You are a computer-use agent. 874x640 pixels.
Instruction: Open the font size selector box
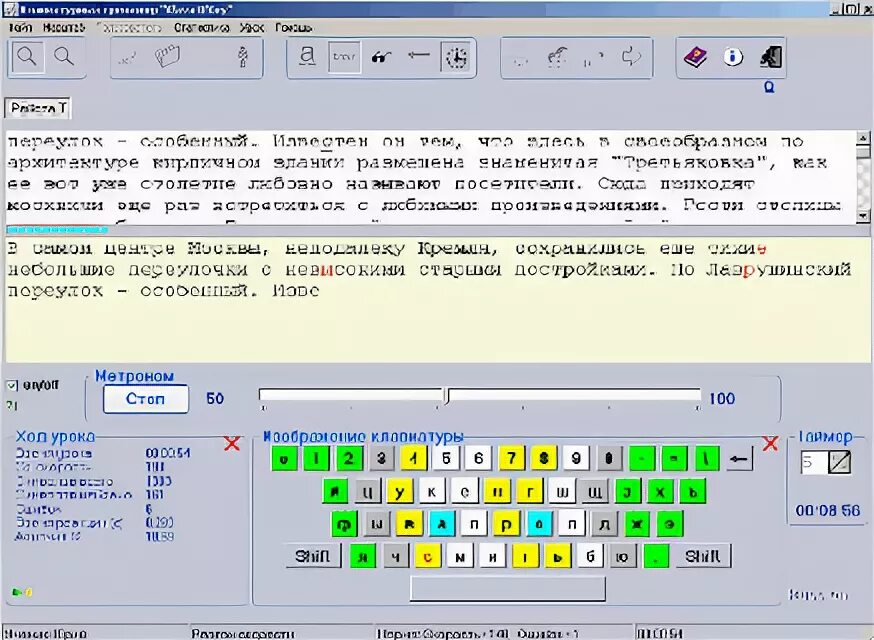(344, 57)
